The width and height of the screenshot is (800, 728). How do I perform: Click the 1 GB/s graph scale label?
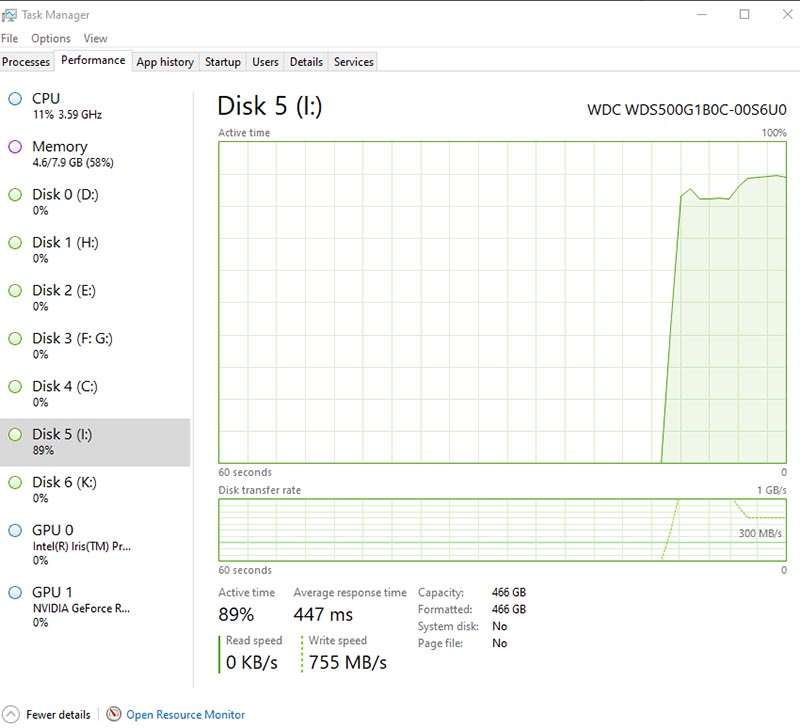(771, 490)
